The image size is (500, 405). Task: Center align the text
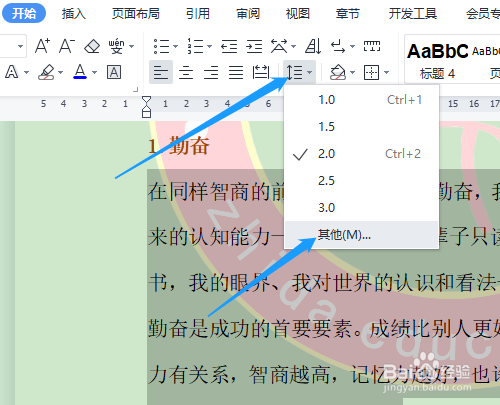click(186, 72)
